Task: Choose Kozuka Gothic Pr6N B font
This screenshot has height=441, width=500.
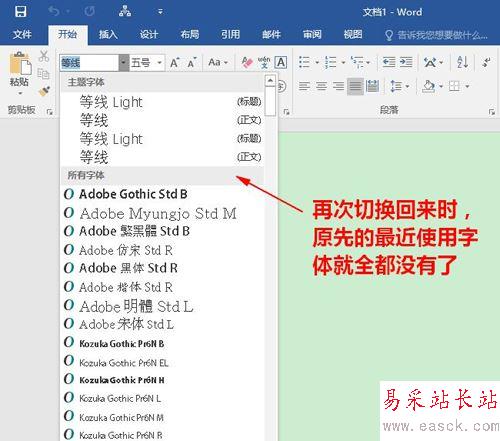Action: pyautogui.click(x=162, y=343)
